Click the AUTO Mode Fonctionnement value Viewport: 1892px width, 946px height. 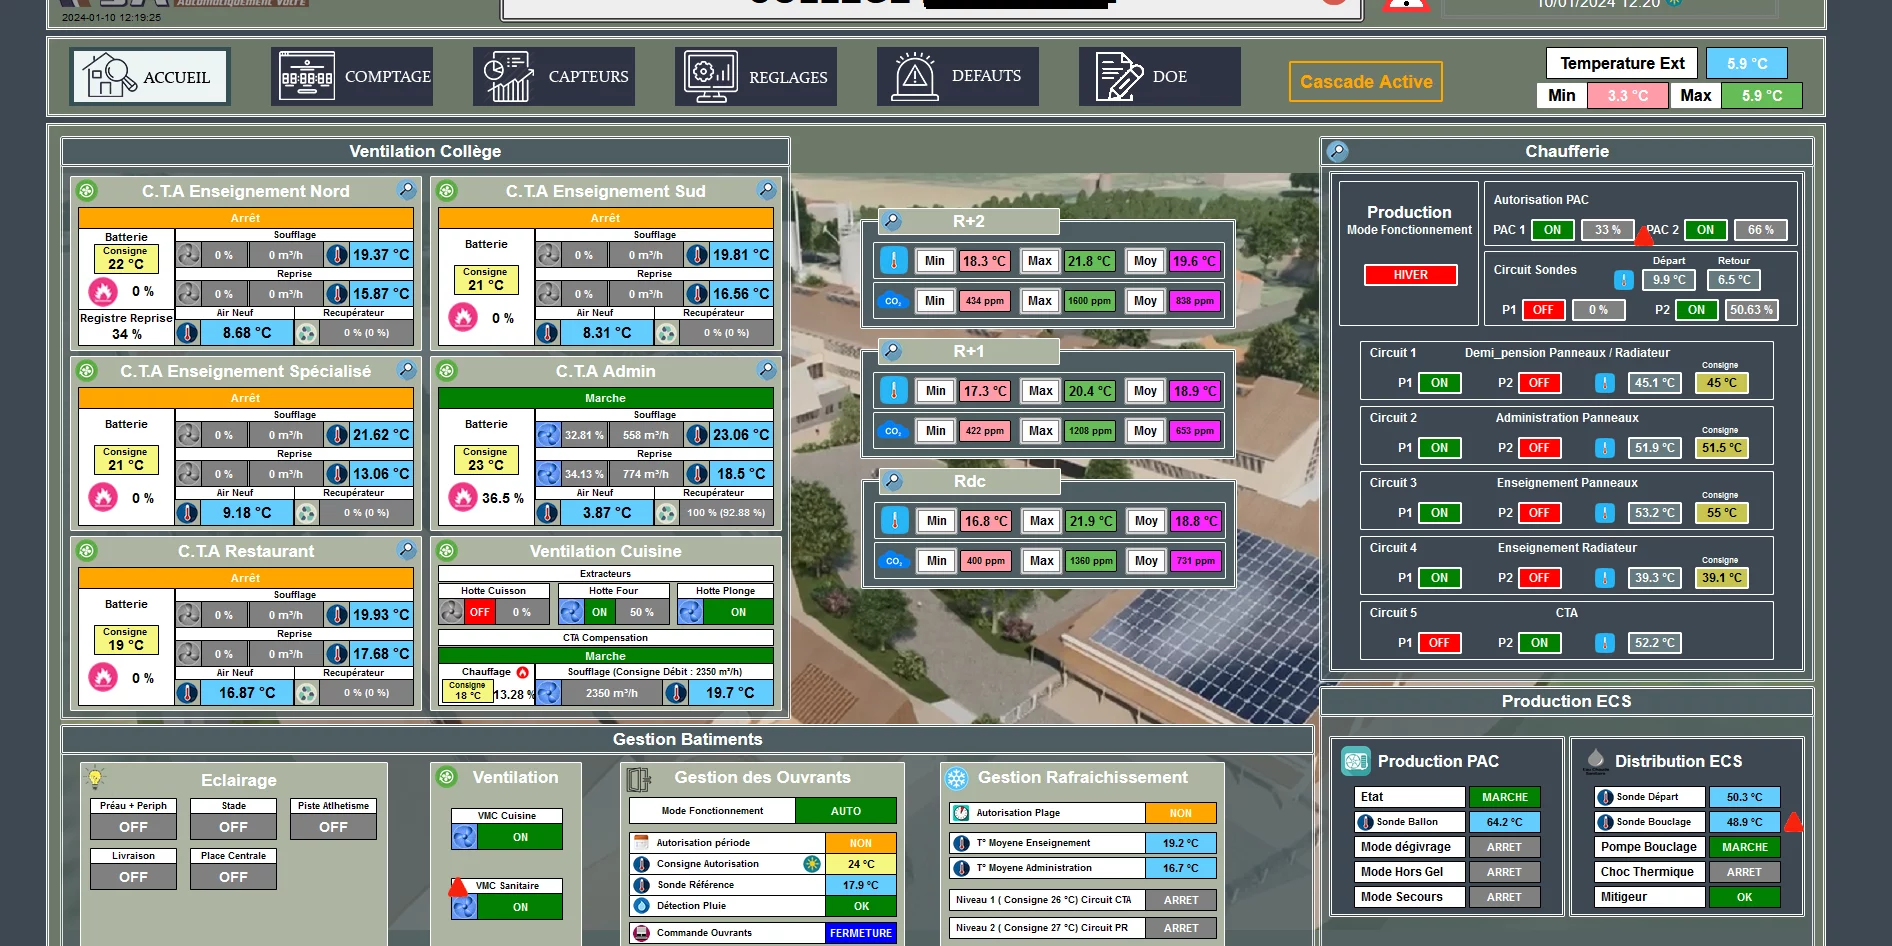point(845,811)
